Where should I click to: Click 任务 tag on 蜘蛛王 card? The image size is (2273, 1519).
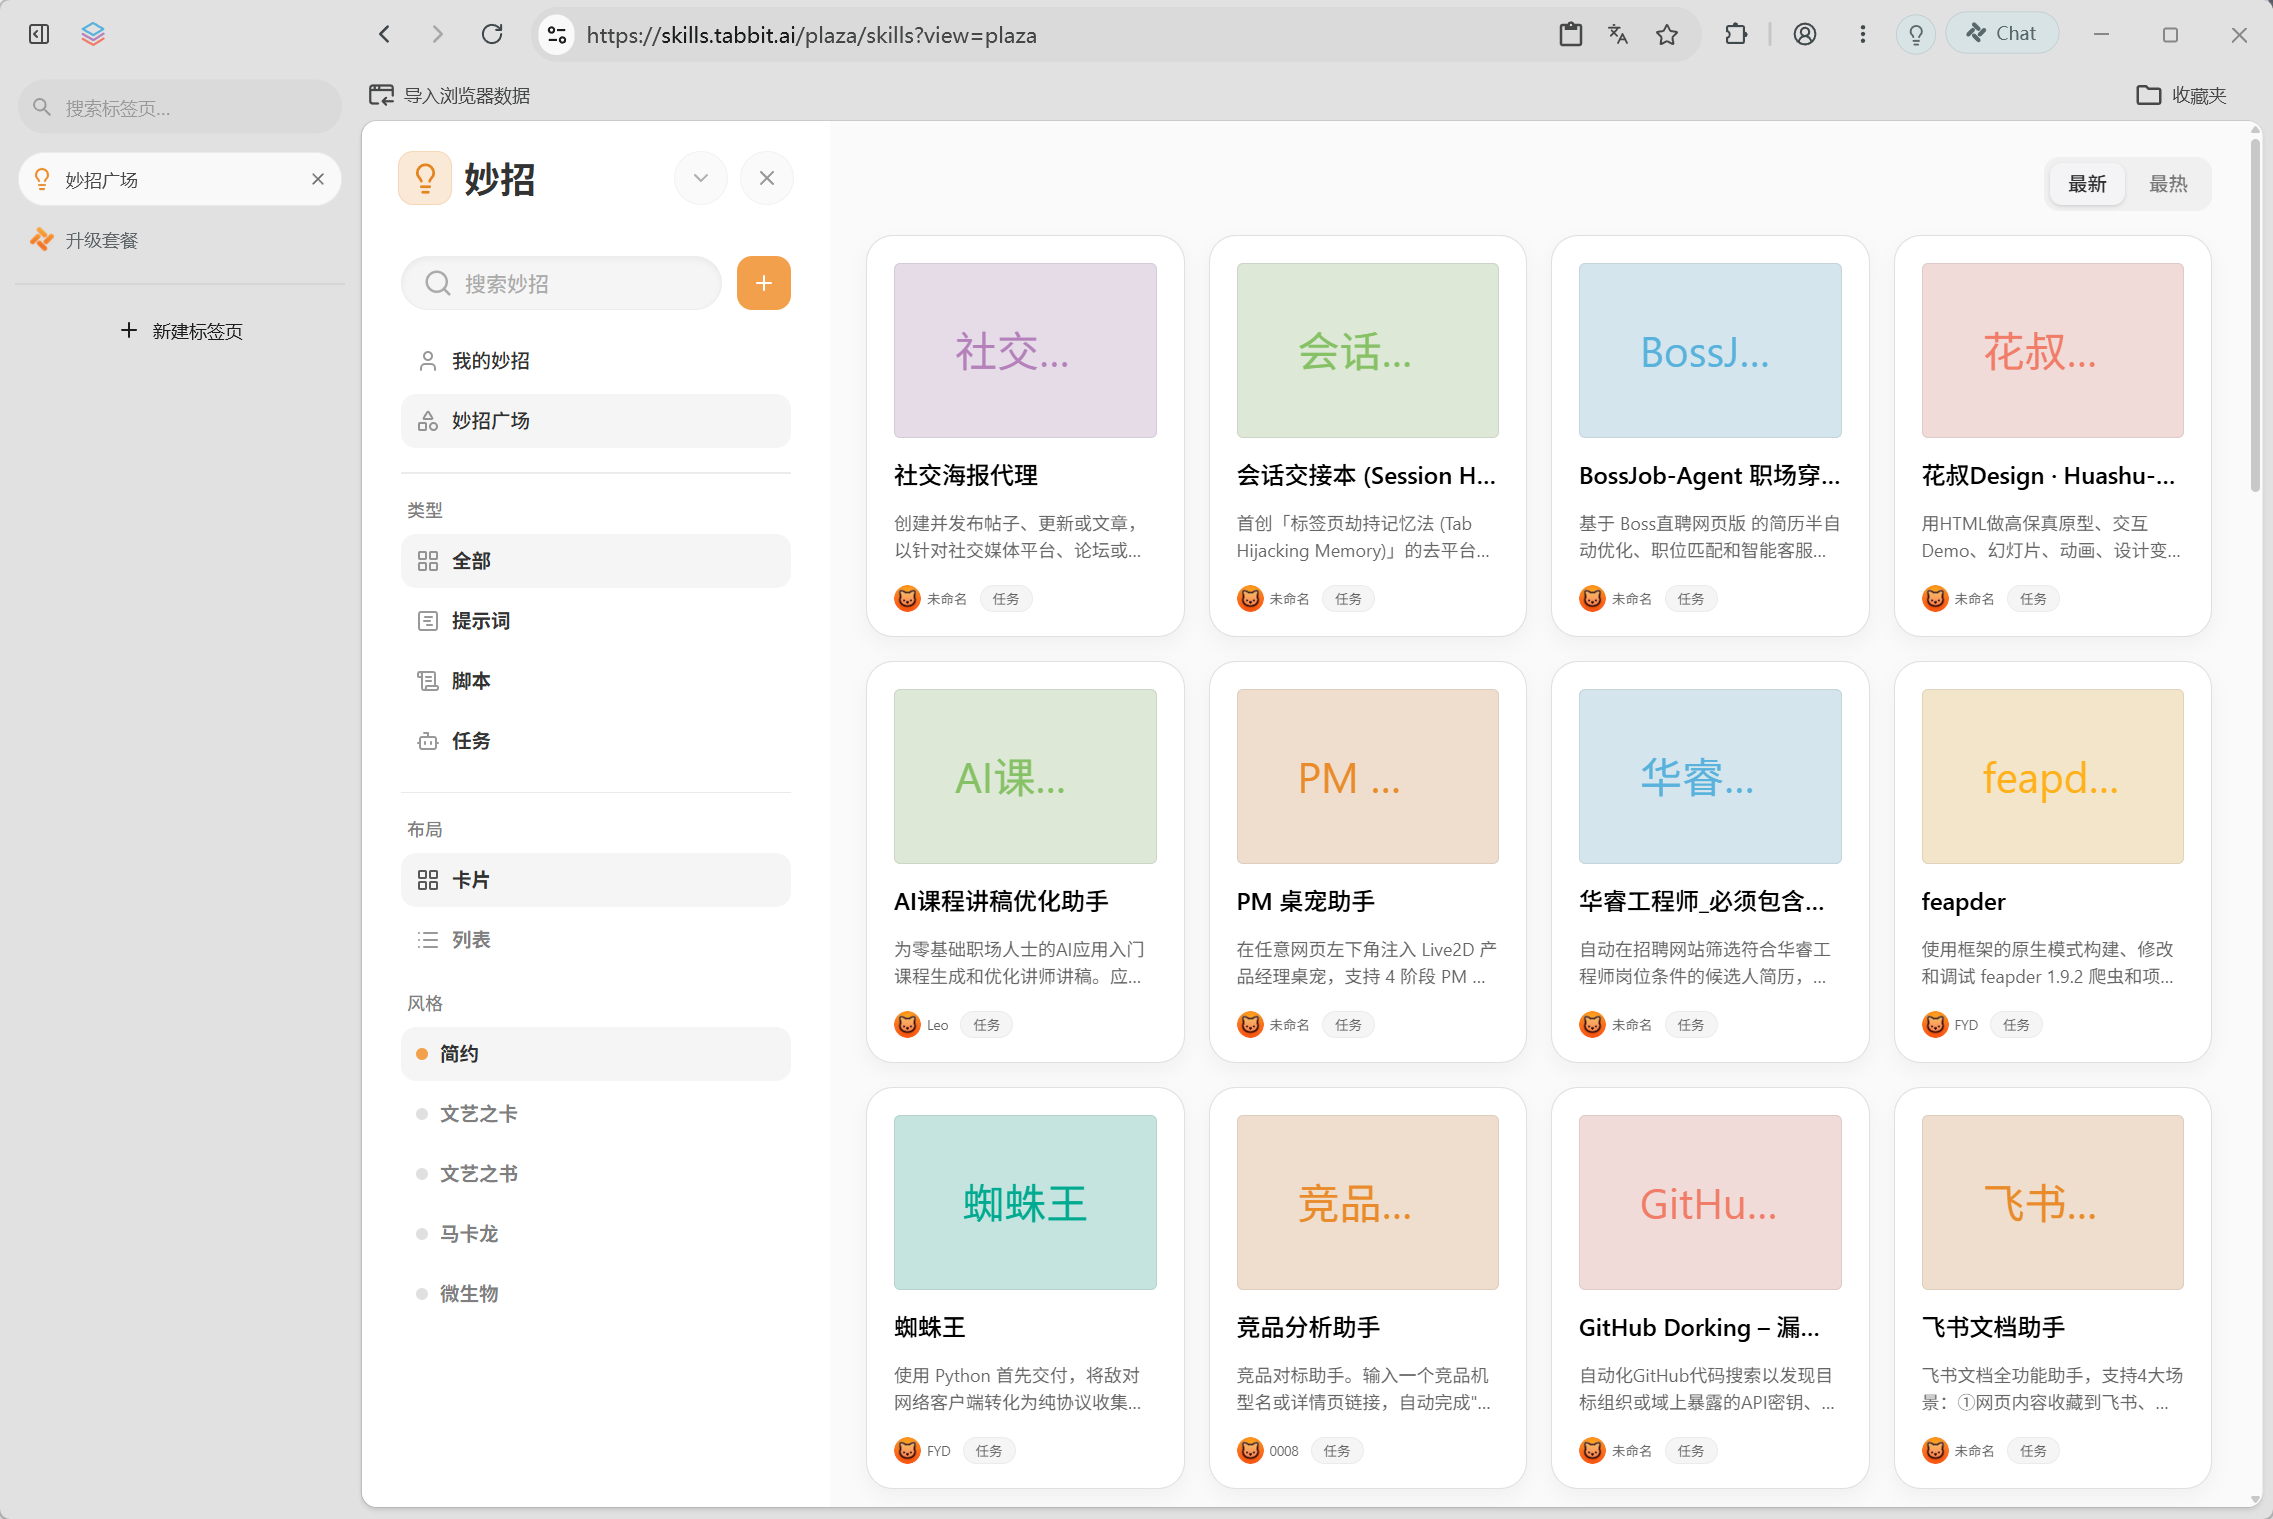989,1451
